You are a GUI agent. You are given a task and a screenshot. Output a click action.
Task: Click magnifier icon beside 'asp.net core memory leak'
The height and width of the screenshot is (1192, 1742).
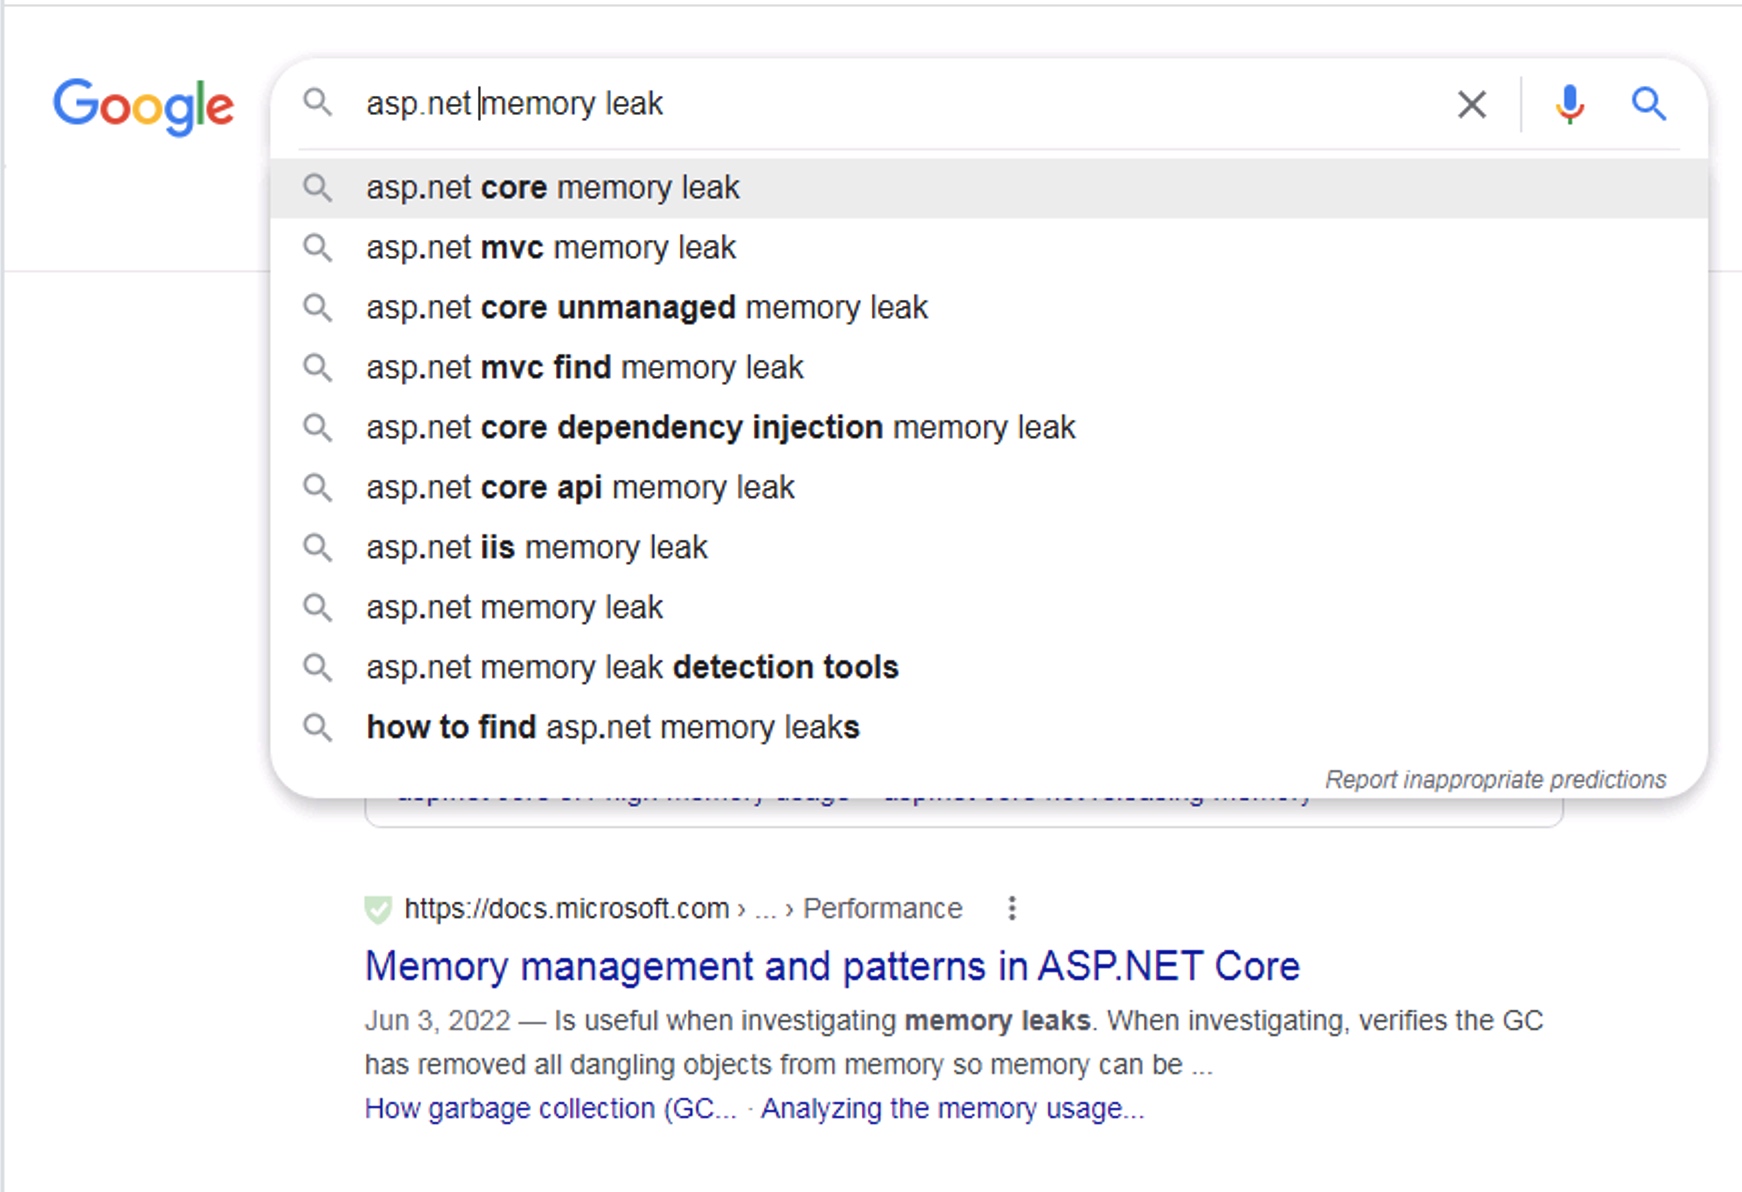tap(318, 187)
